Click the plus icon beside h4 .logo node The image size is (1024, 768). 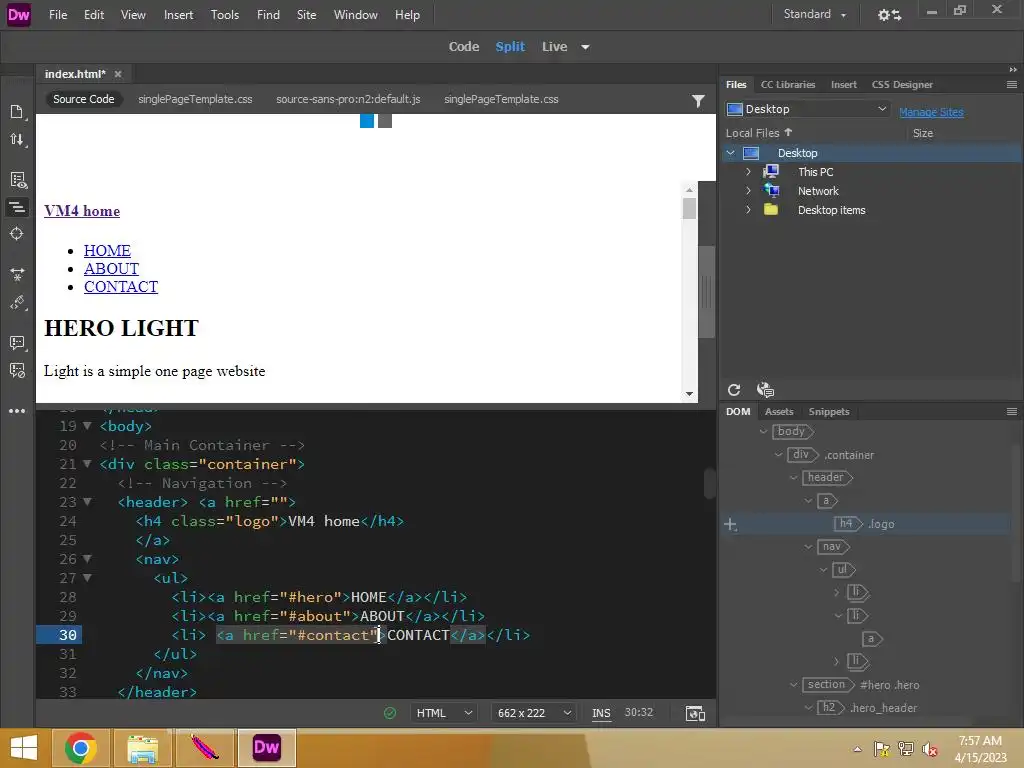point(731,524)
